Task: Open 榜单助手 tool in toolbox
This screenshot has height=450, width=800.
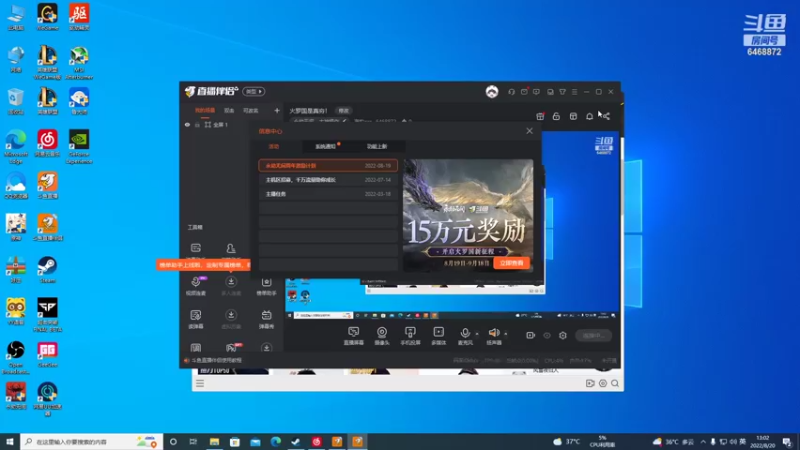Action: point(266,286)
